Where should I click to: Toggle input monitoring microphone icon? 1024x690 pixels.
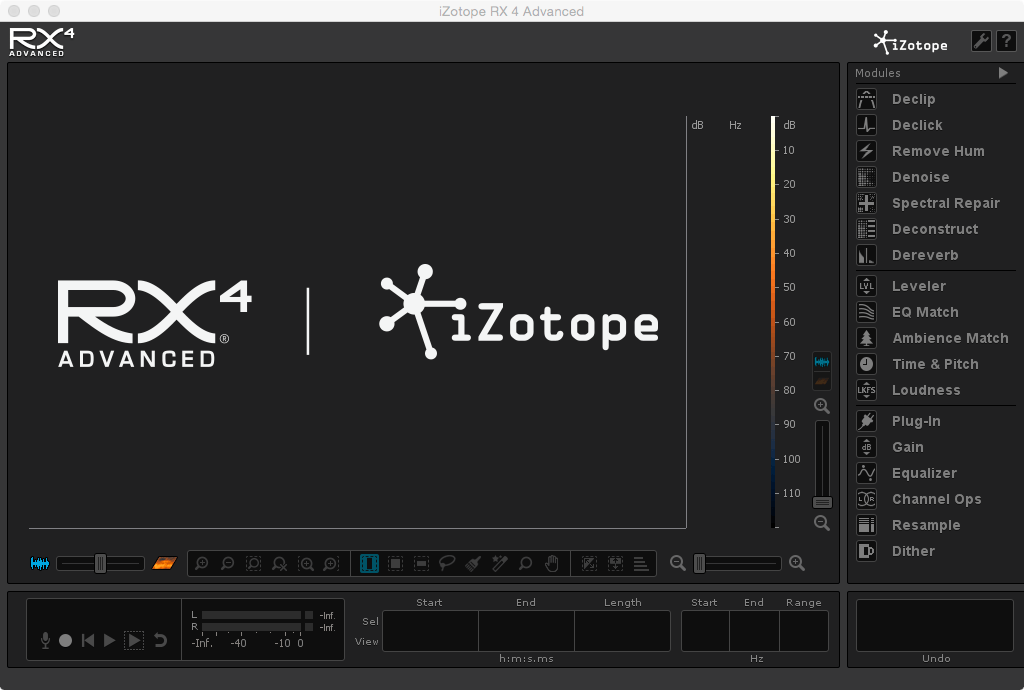45,640
